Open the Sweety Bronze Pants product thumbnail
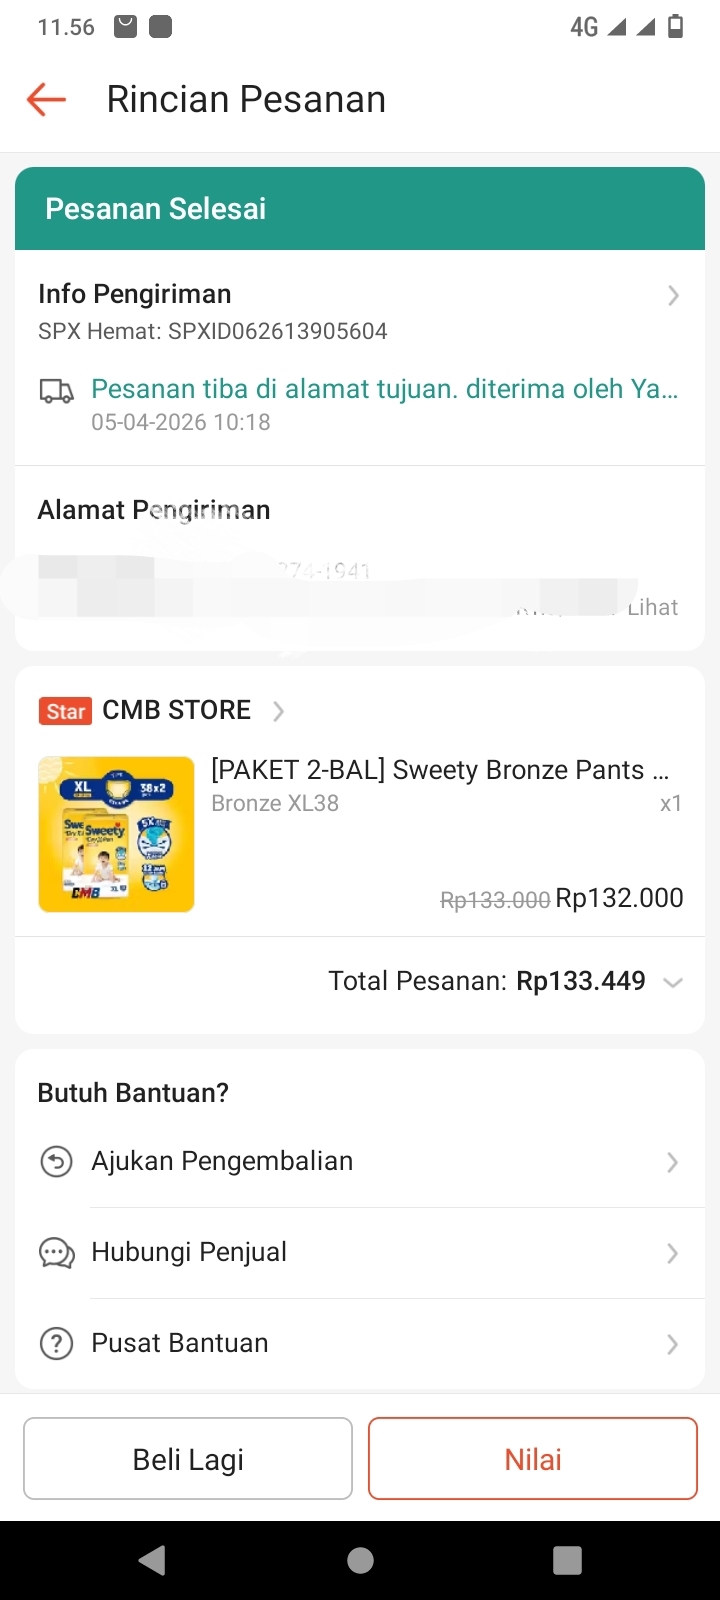The image size is (720, 1600). tap(116, 834)
